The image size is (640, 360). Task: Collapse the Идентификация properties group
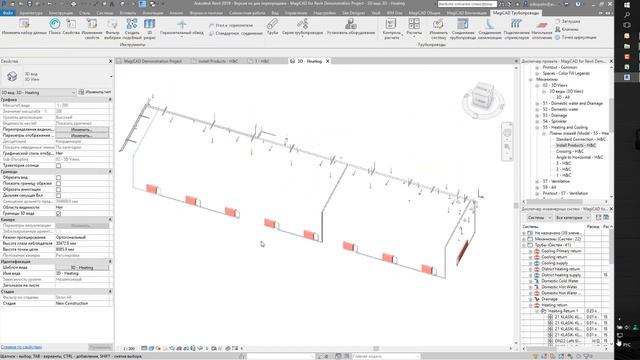point(110,262)
